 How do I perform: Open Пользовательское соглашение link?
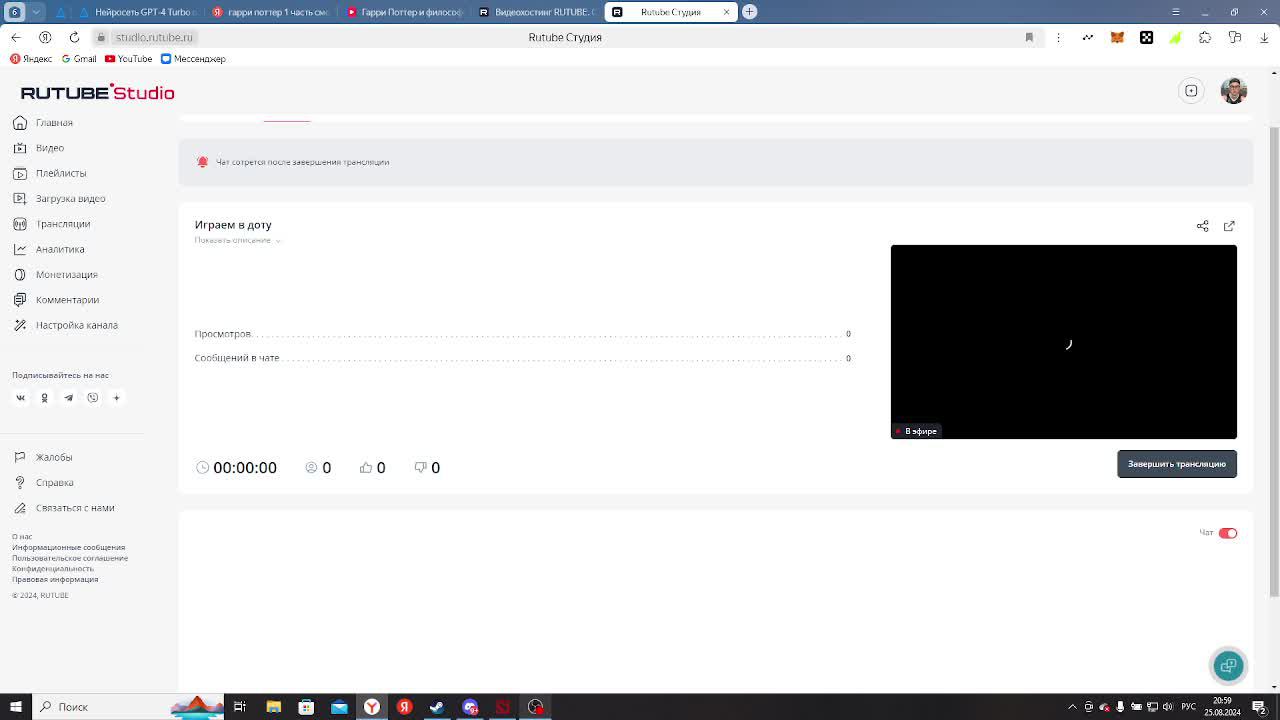[70, 558]
